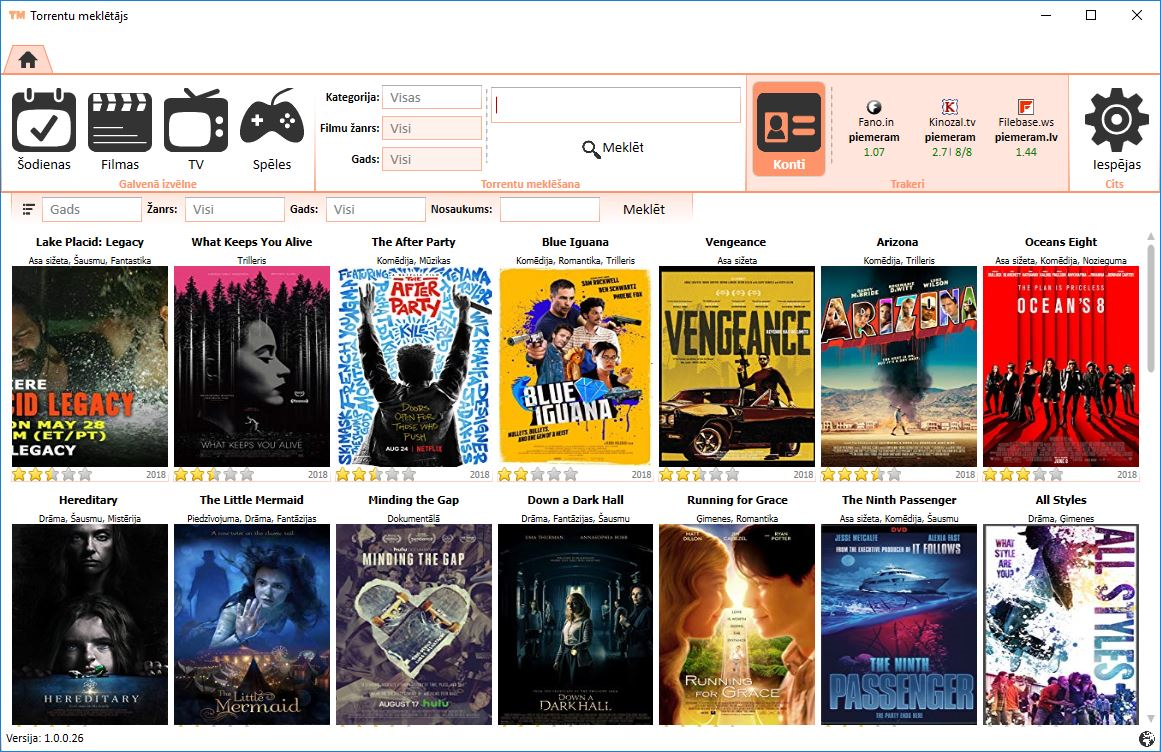Focus the Nosaukums title input field
1161x752 pixels.
click(x=549, y=209)
